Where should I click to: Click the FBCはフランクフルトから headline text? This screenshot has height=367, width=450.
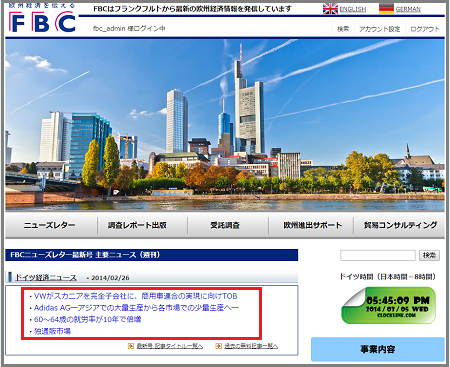point(192,9)
